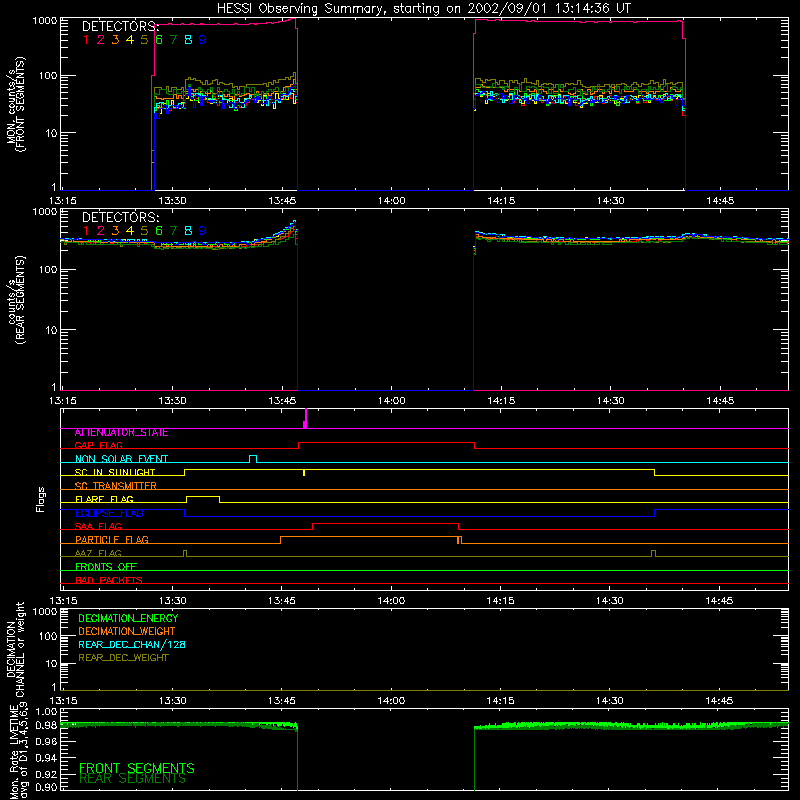
Task: Select cyan detector 8 in the front segments legend
Action: (x=188, y=40)
